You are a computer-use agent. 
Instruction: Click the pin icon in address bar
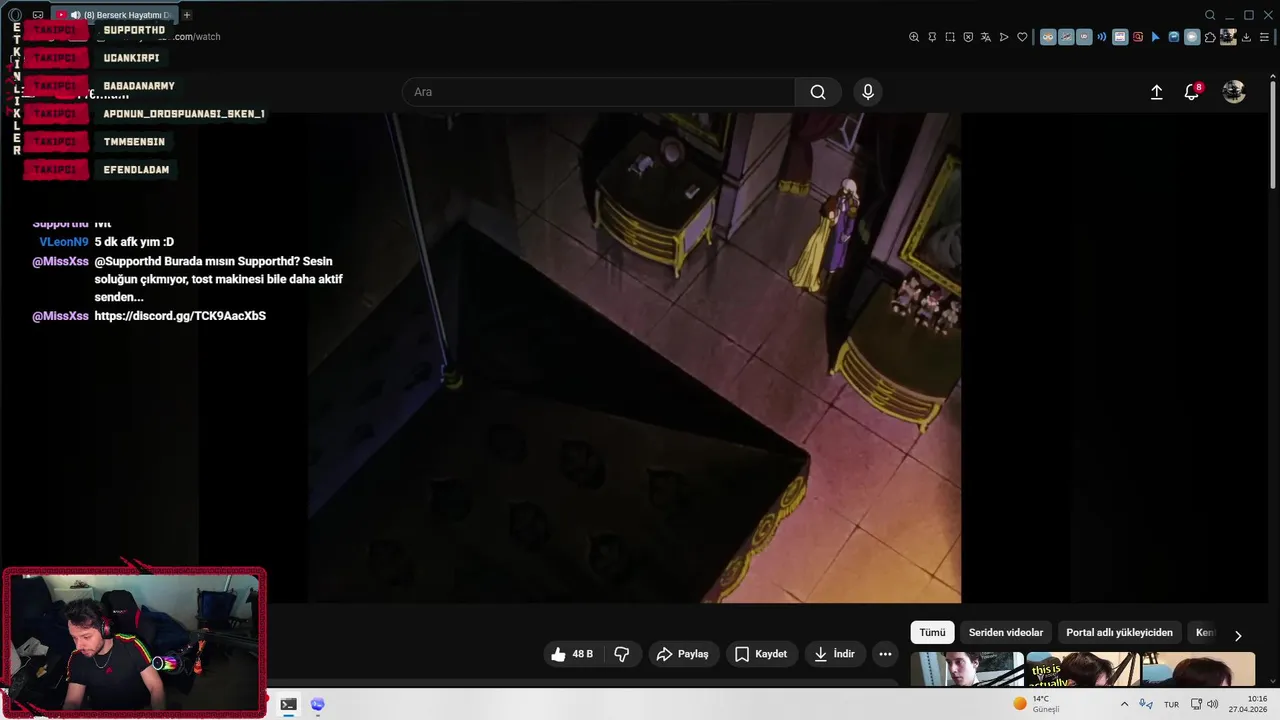click(x=932, y=37)
